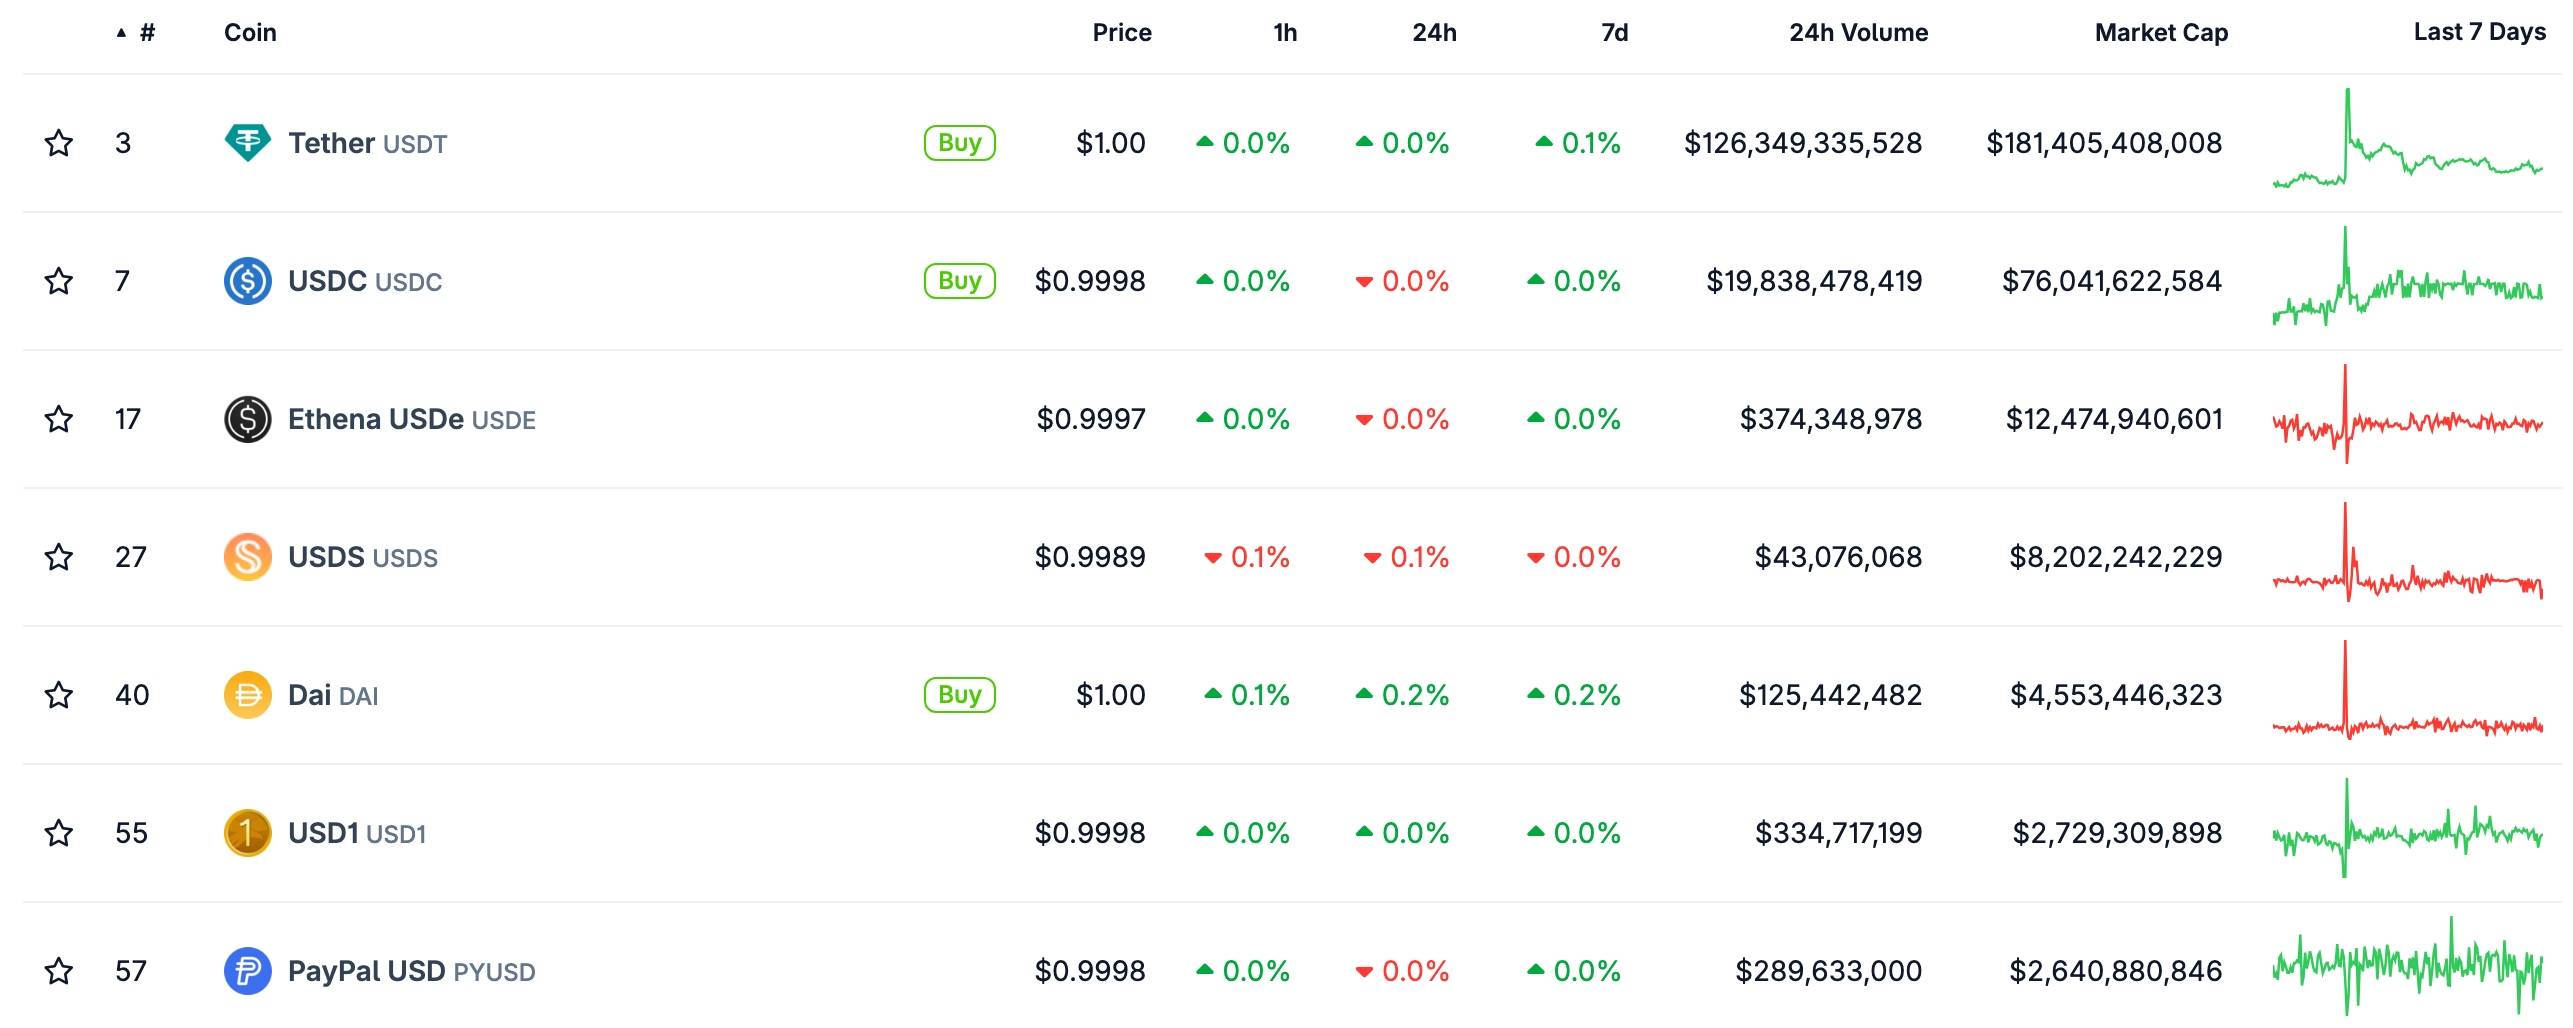Sort by Market Cap column header

tap(2161, 33)
